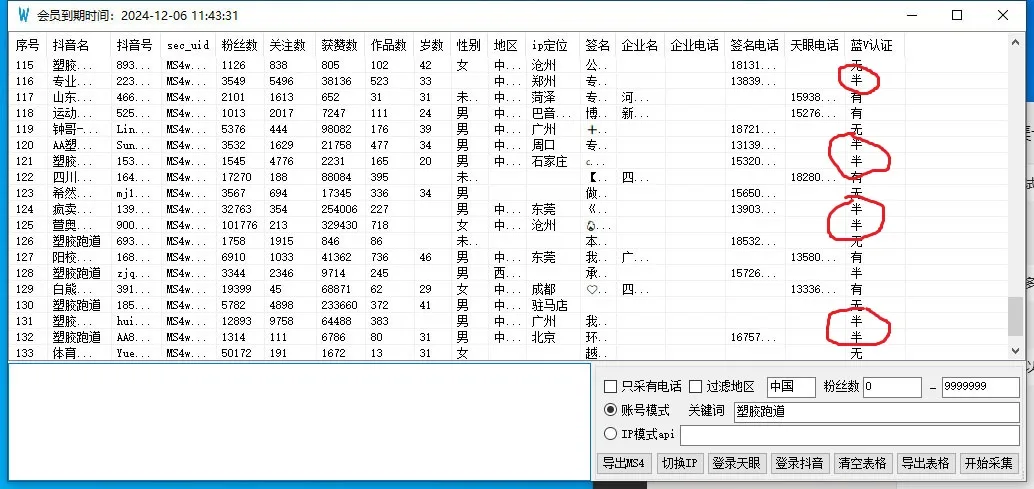The image size is (1034, 489).
Task: Click the 开始采集 button
Action: pyautogui.click(x=988, y=463)
